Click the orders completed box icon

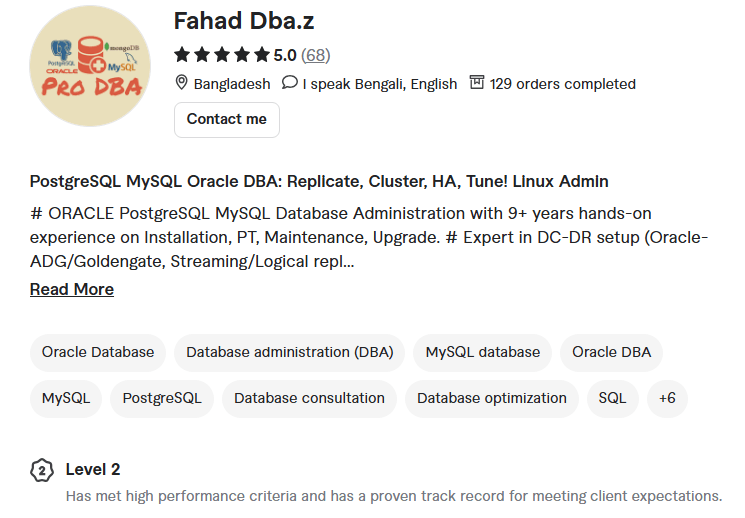point(477,82)
